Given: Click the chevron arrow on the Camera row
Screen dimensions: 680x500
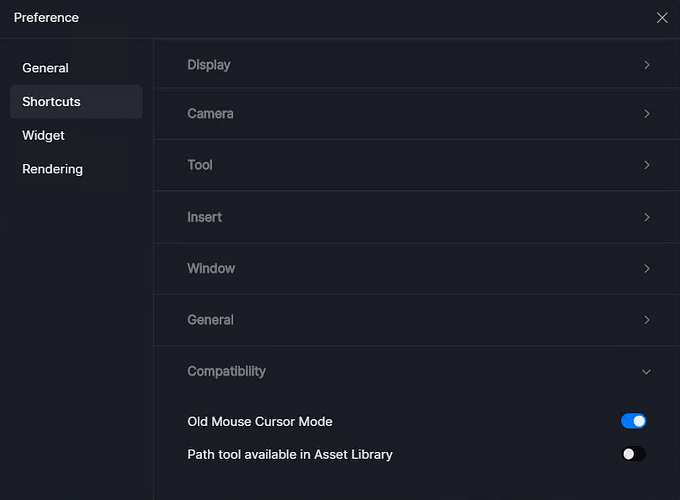Looking at the screenshot, I should (647, 114).
